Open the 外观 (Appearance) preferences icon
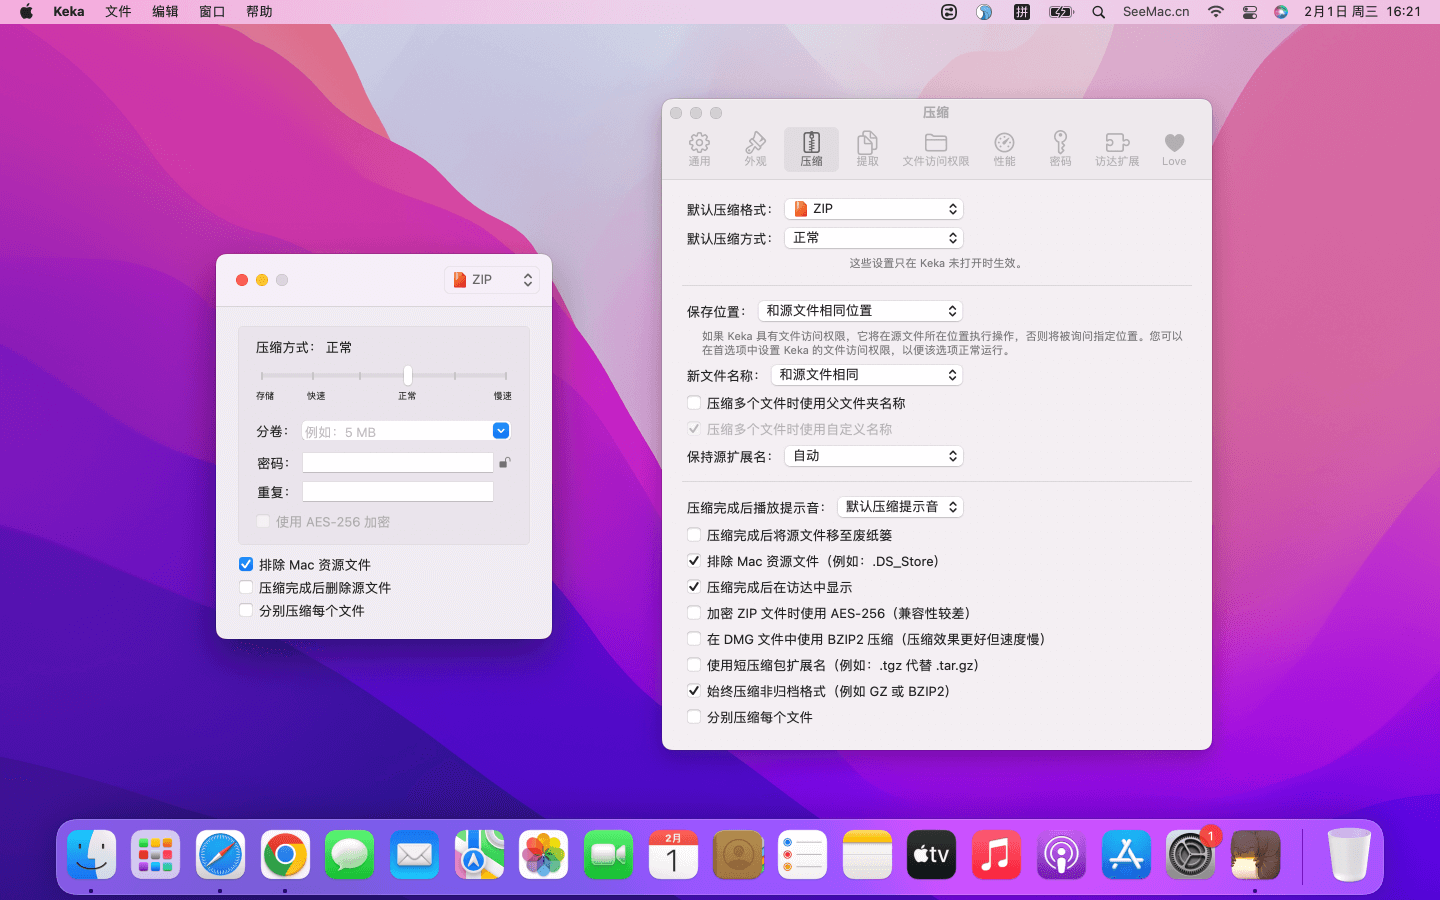 coord(755,148)
